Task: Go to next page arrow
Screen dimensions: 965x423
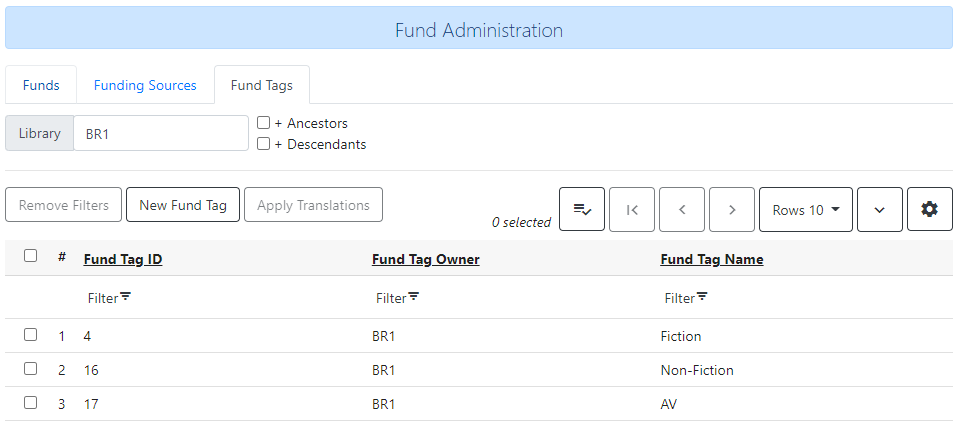Action: [x=732, y=210]
